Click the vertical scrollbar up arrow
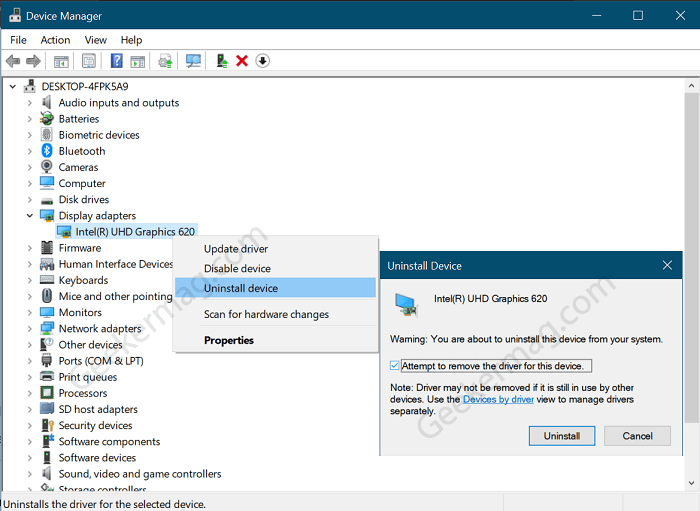 pyautogui.click(x=692, y=86)
